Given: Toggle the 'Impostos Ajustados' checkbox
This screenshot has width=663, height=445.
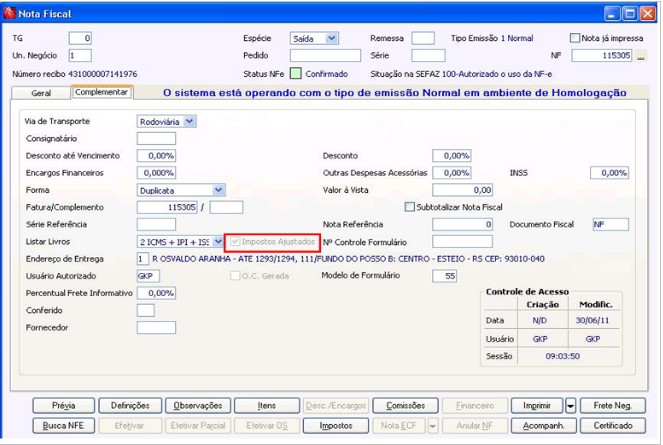Looking at the screenshot, I should (235, 242).
